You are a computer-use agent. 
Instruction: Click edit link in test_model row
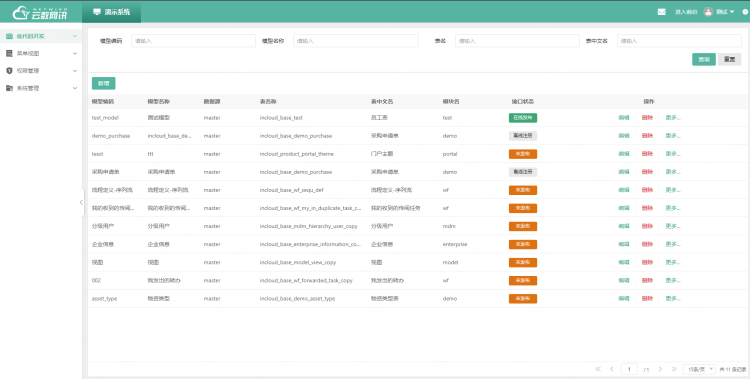pos(624,118)
